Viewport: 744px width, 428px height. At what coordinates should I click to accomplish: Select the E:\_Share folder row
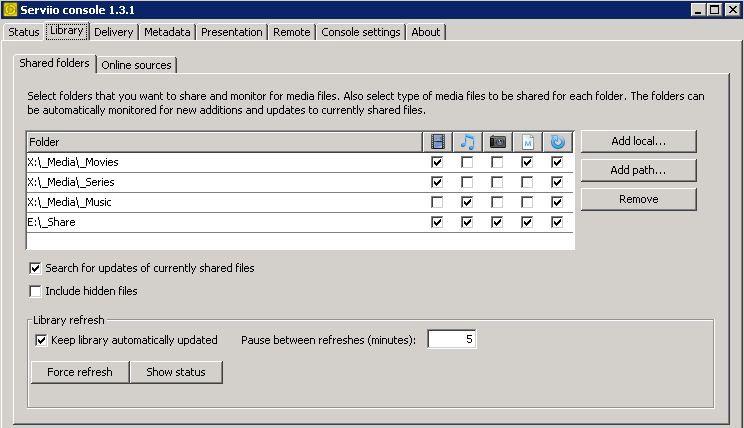pos(200,222)
